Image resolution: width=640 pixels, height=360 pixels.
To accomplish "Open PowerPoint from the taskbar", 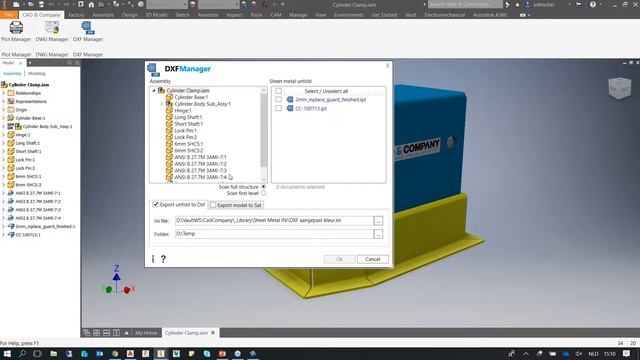I will 222,353.
